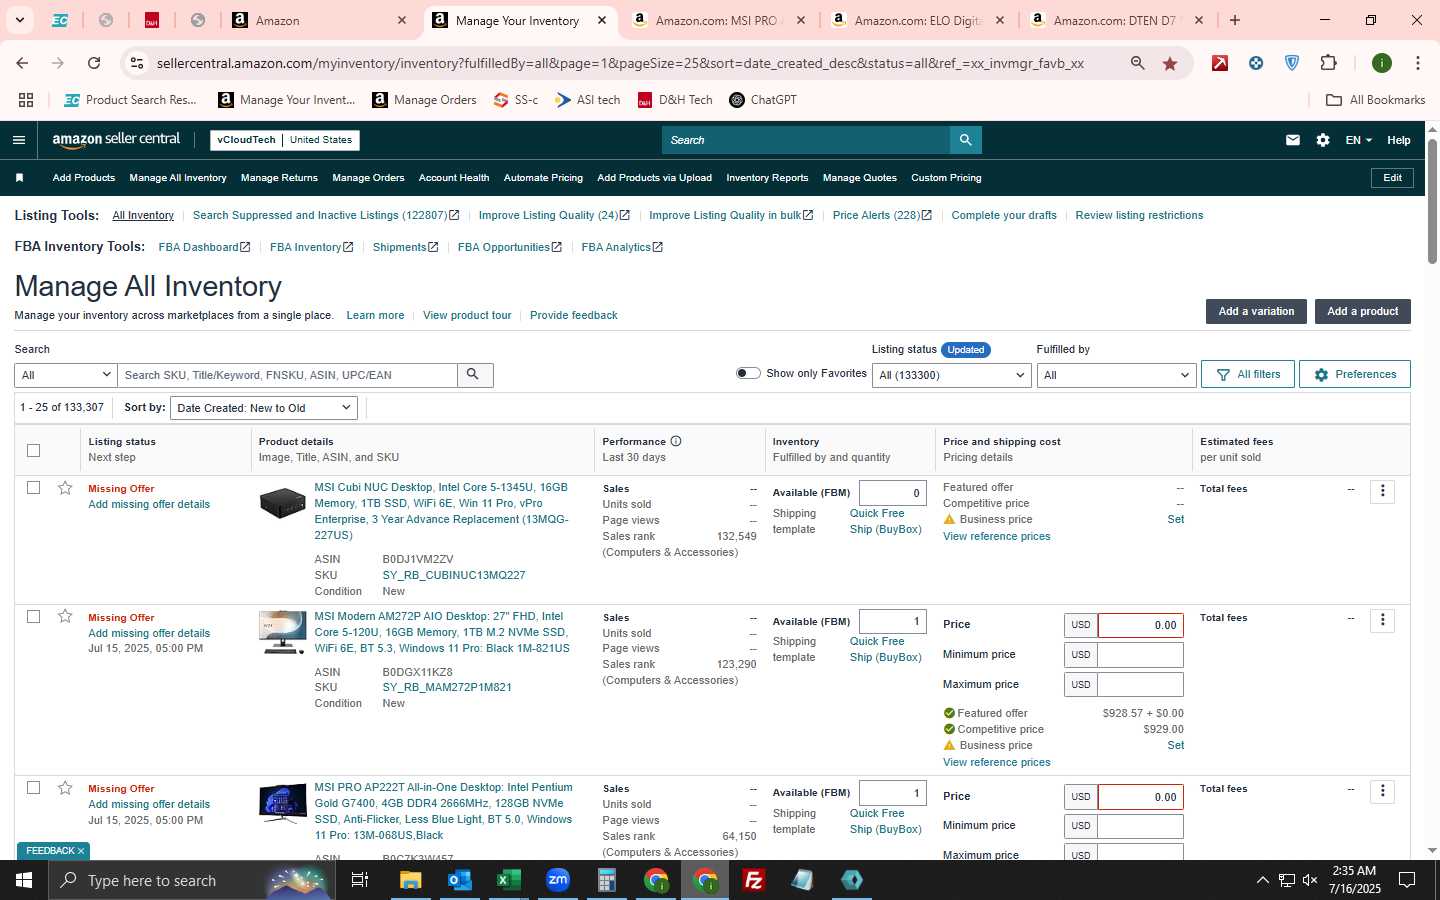Open Price Alerts (228) link
Viewport: 1440px width, 900px height.
pos(882,215)
